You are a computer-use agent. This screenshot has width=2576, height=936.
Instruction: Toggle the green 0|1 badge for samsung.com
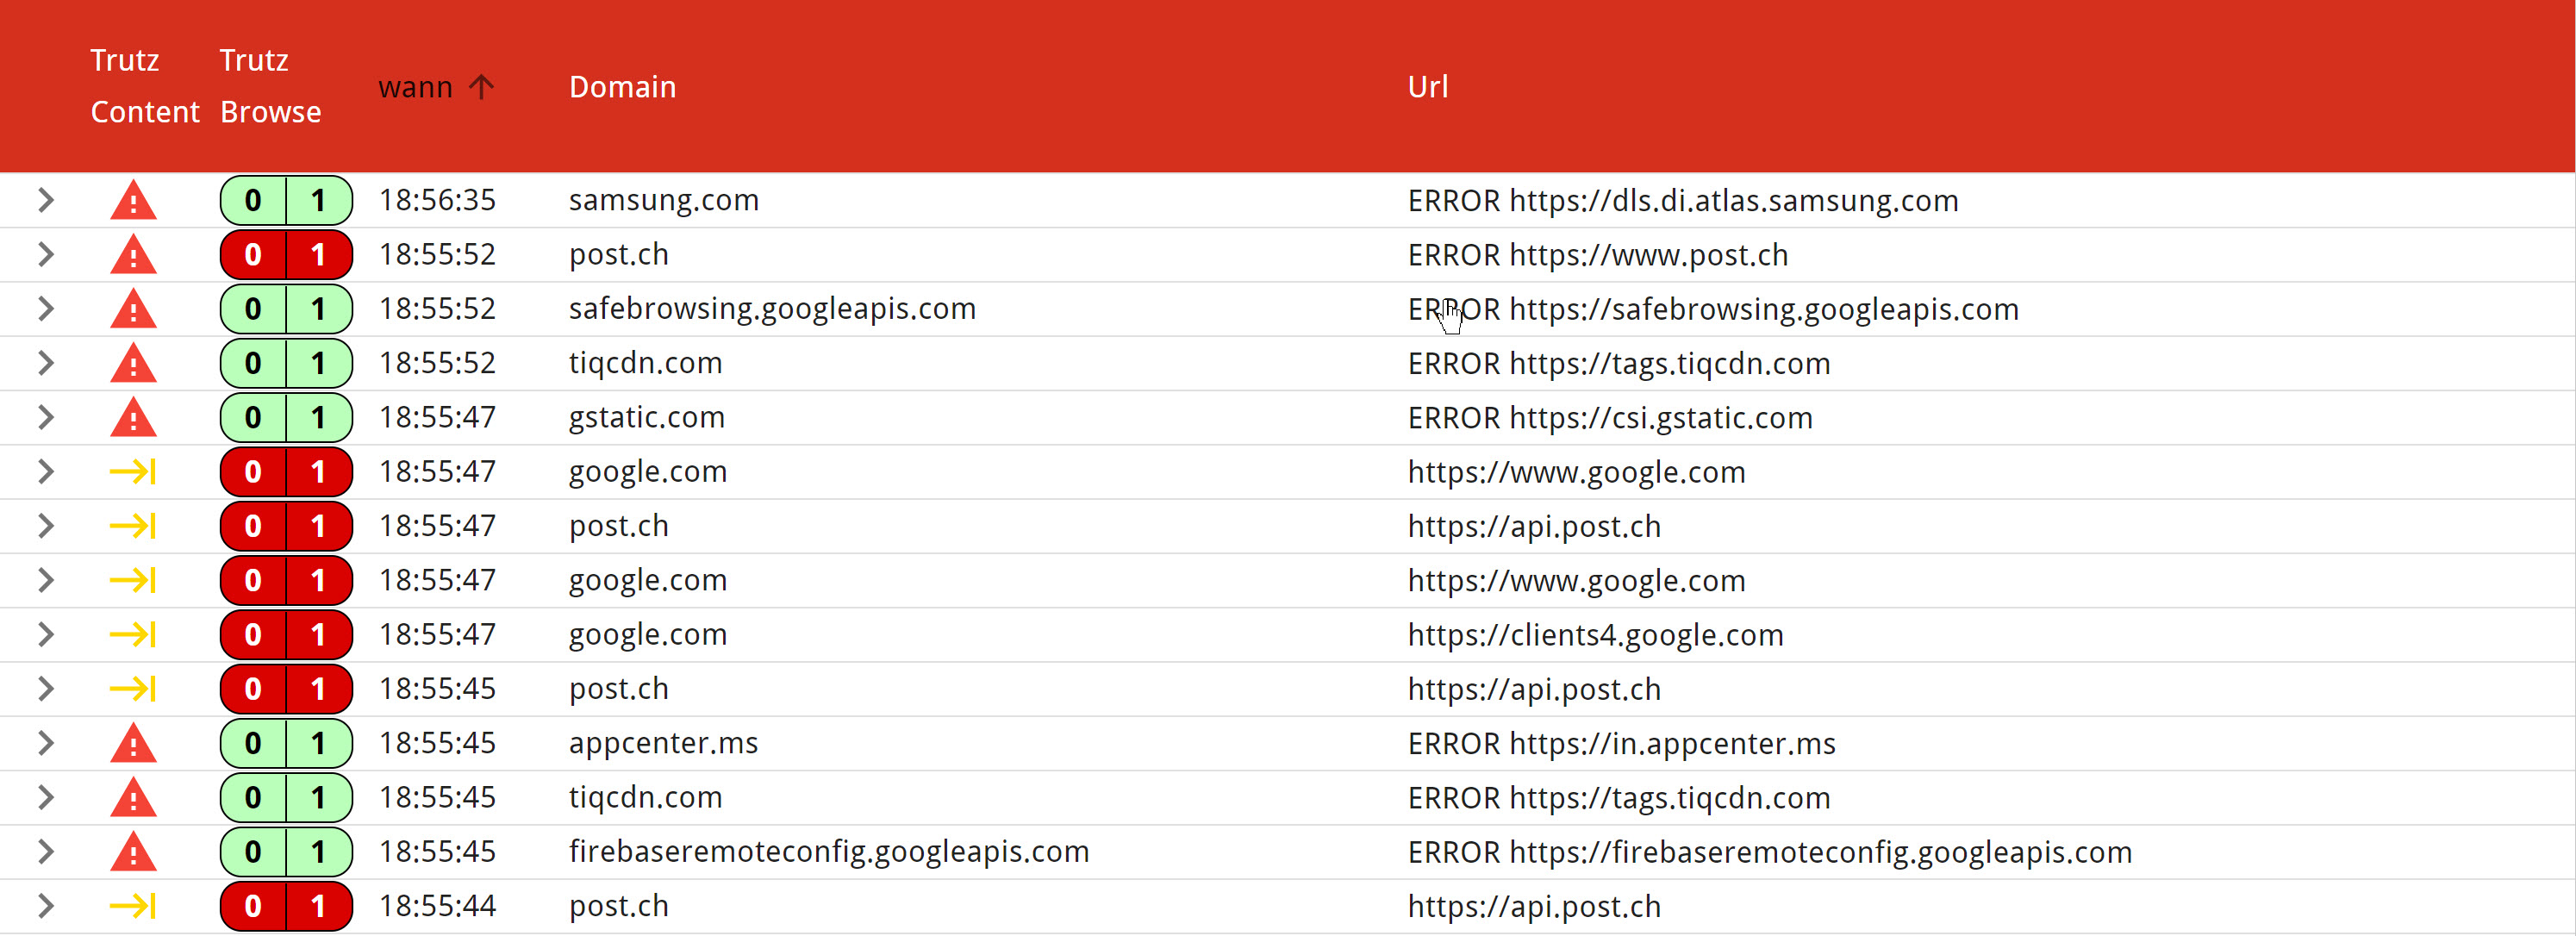tap(286, 201)
